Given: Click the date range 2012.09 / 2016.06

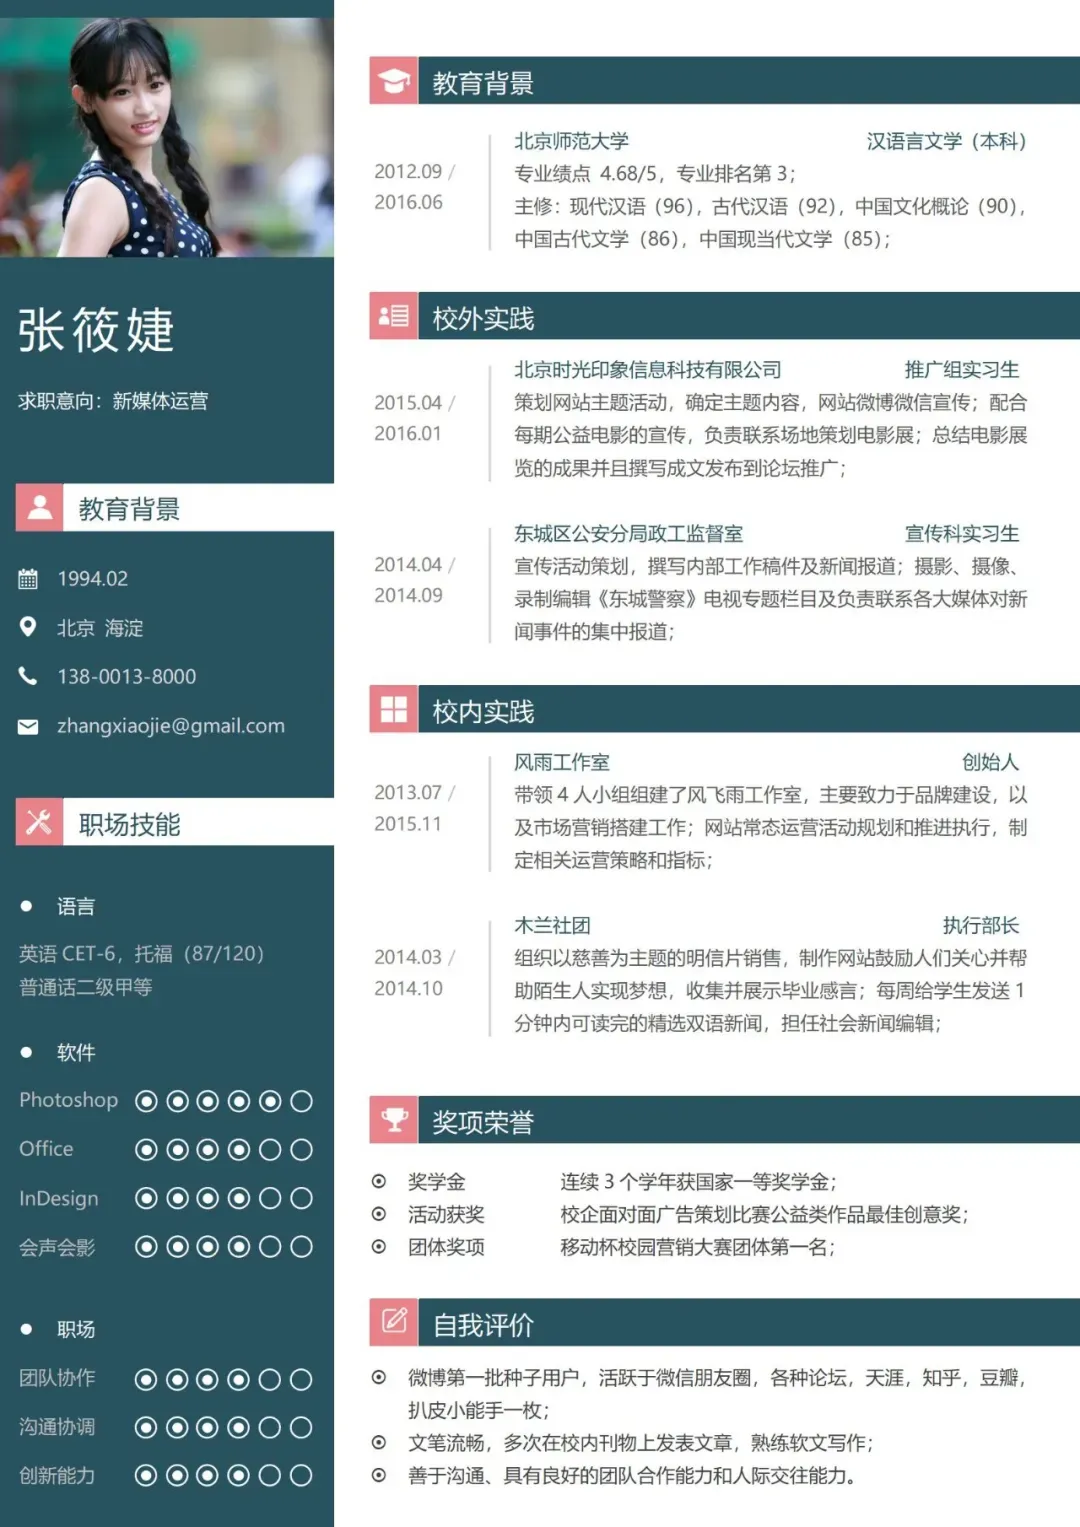Looking at the screenshot, I should click(x=414, y=186).
